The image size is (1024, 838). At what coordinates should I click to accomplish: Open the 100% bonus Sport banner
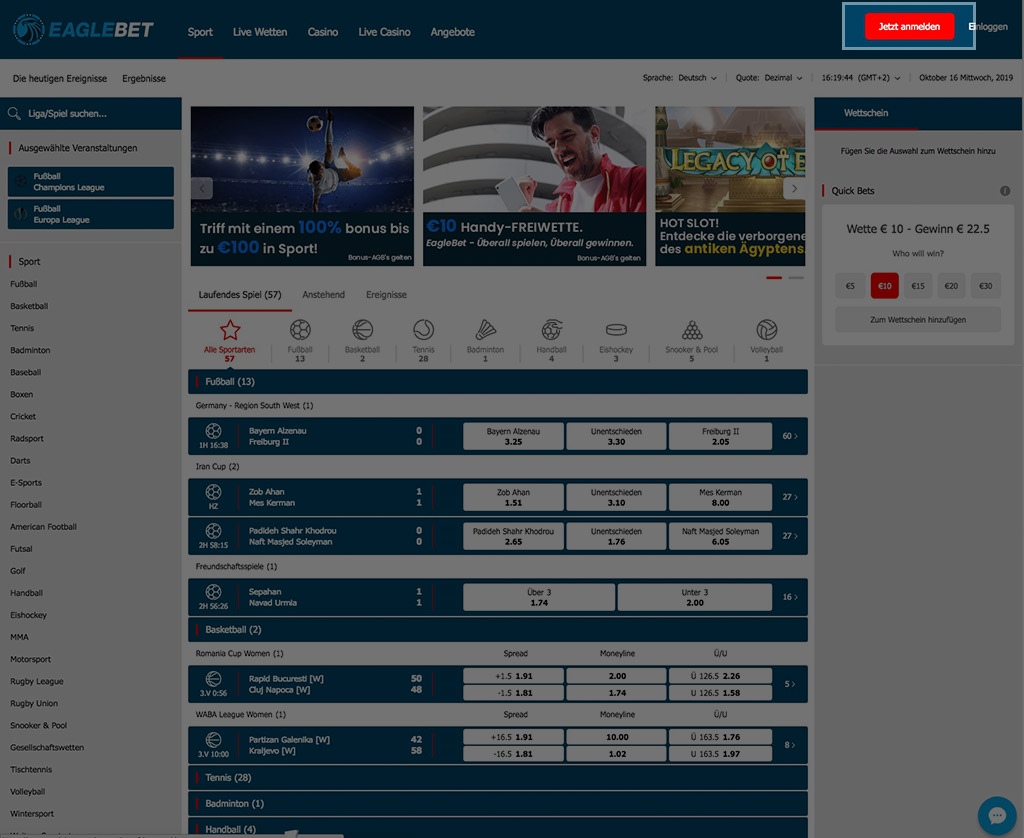point(302,186)
